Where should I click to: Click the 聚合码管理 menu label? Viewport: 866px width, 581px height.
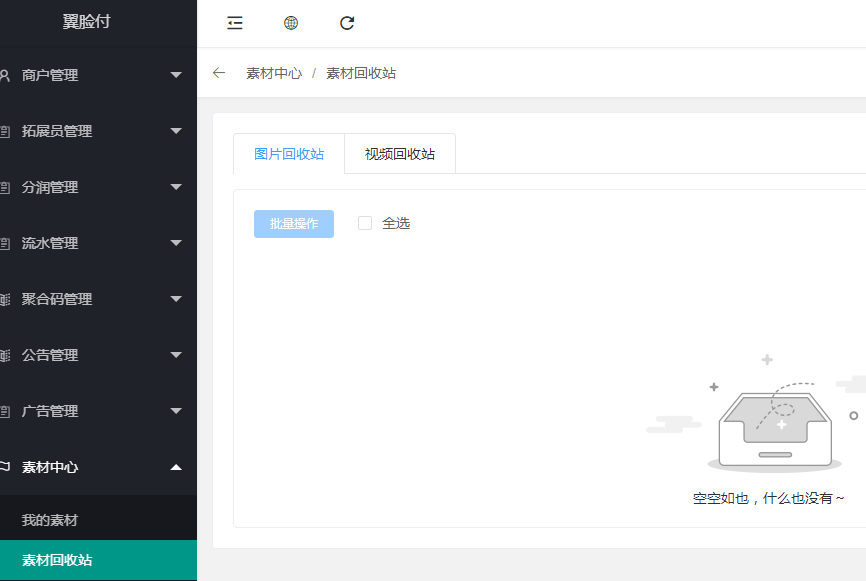coord(57,299)
